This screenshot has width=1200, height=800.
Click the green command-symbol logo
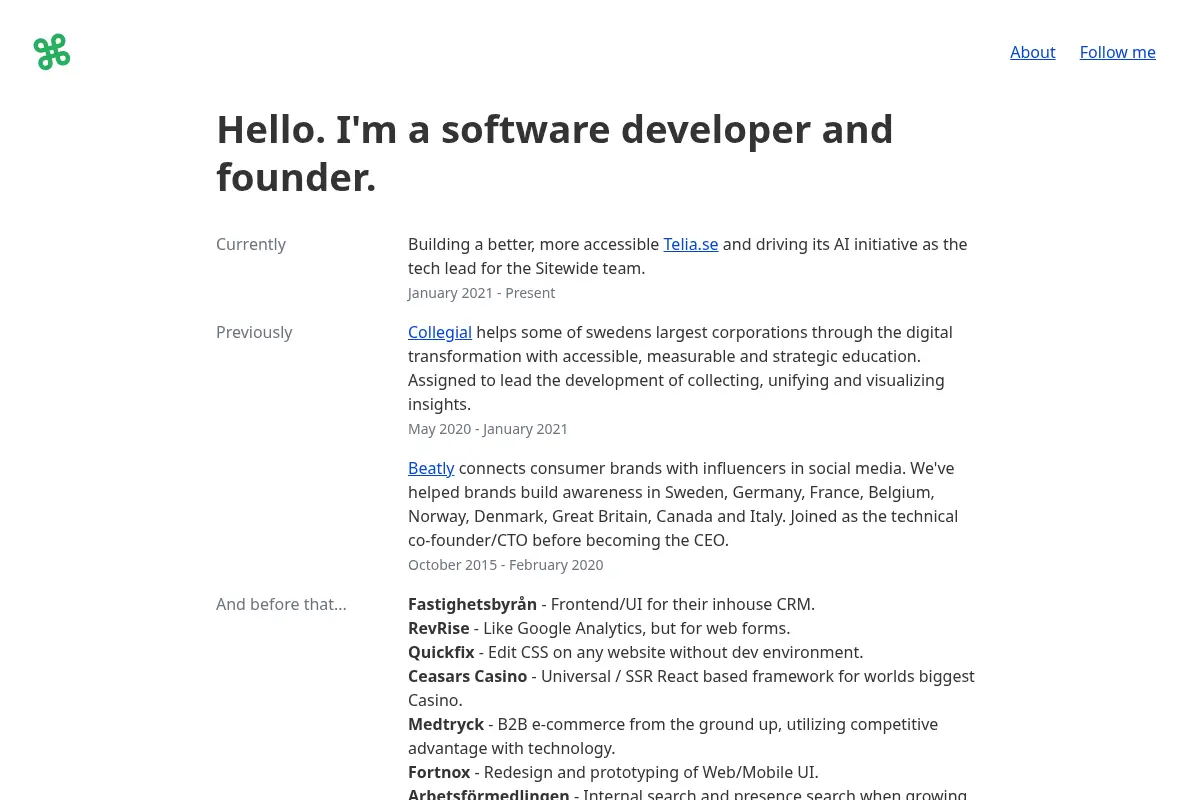click(52, 52)
